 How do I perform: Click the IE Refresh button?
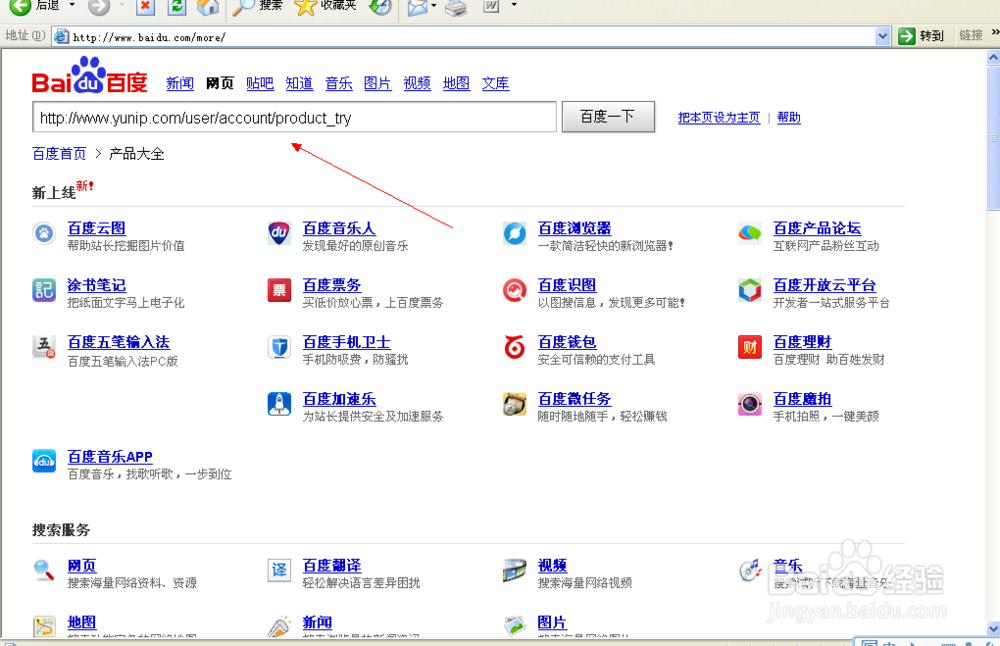click(177, 6)
